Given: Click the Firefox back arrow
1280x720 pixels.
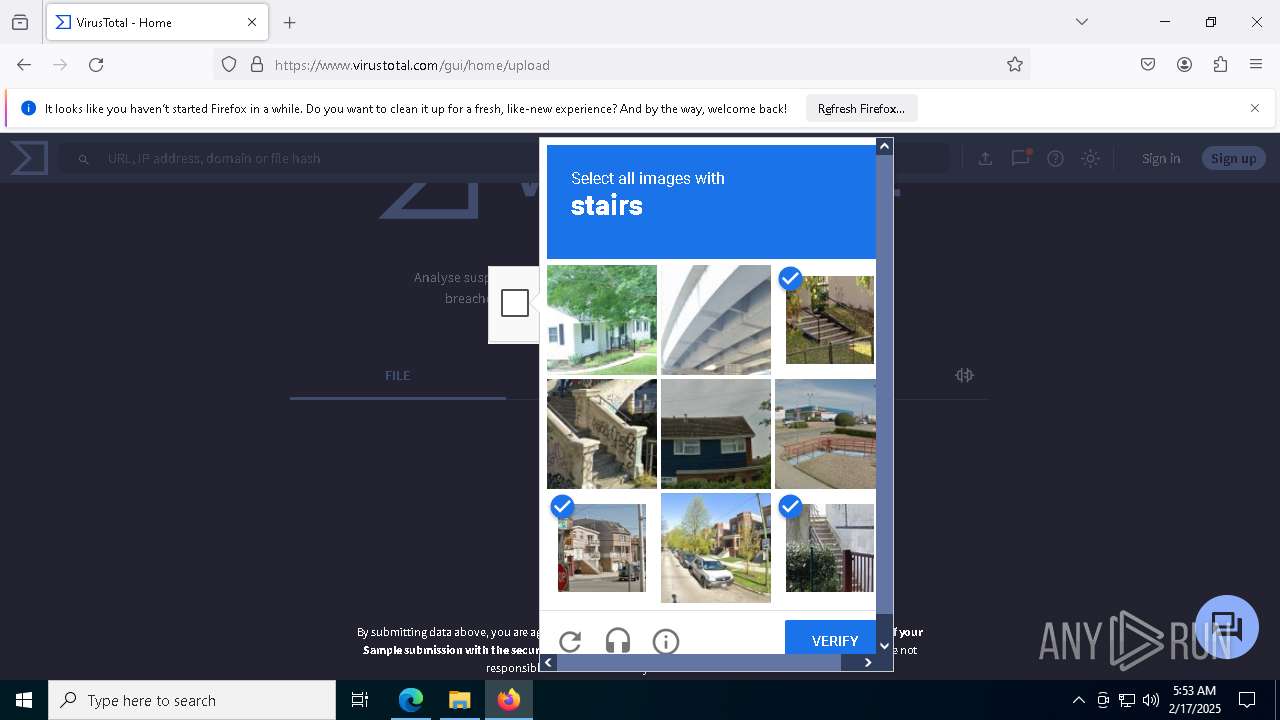Looking at the screenshot, I should tap(24, 65).
